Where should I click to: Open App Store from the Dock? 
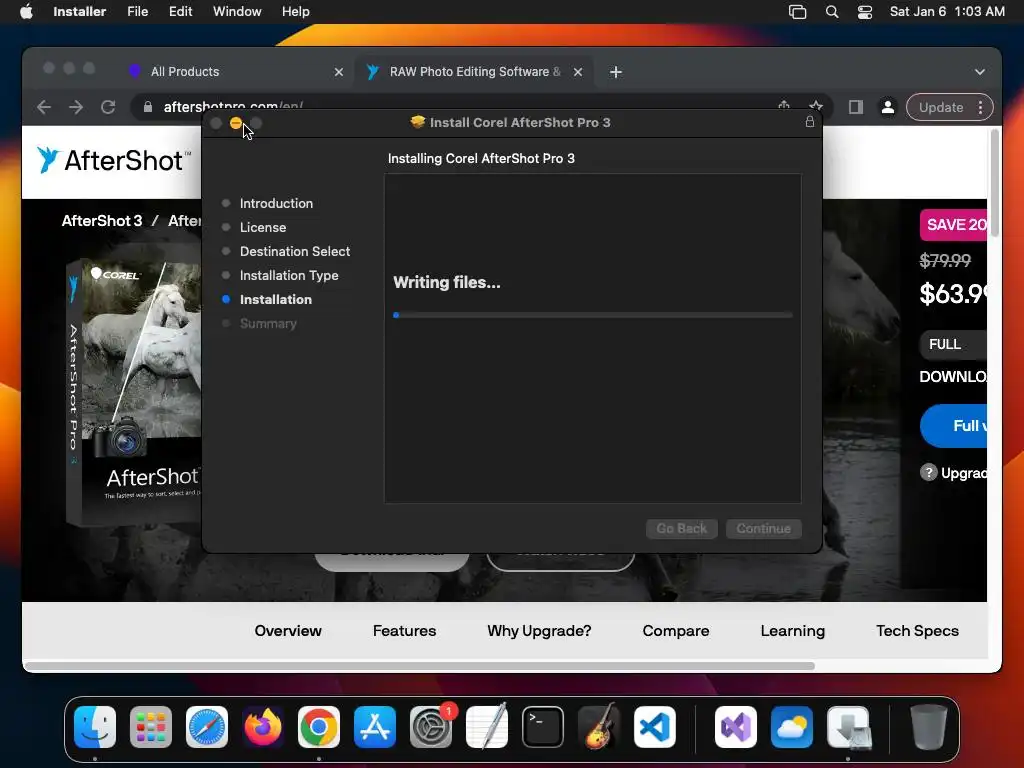click(x=375, y=727)
